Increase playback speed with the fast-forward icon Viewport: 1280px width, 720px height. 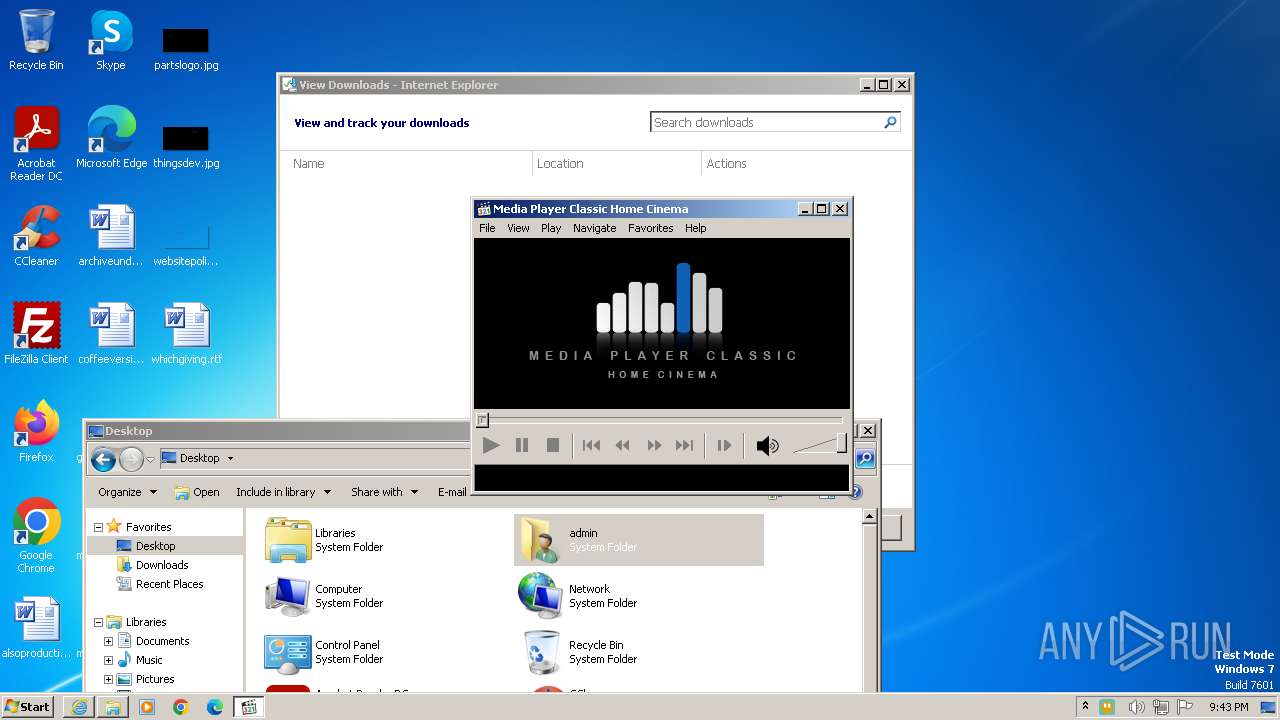click(654, 445)
